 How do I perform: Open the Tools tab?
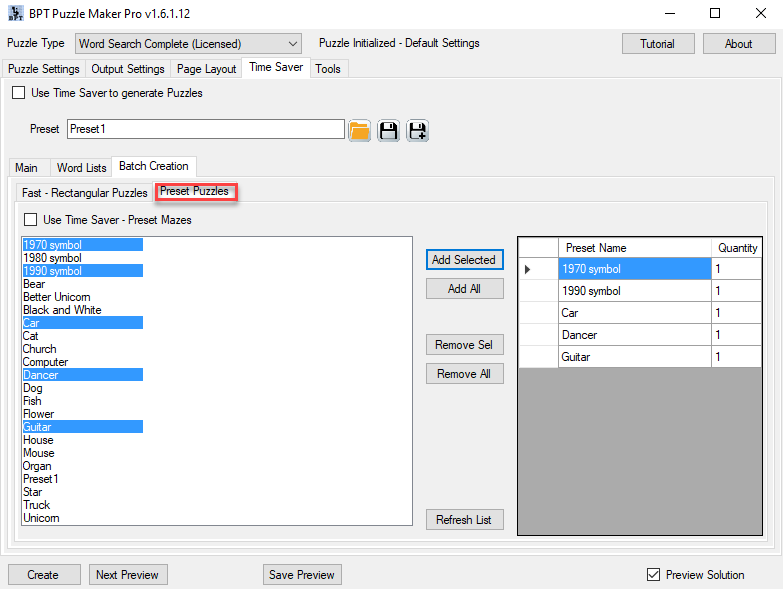tap(328, 69)
